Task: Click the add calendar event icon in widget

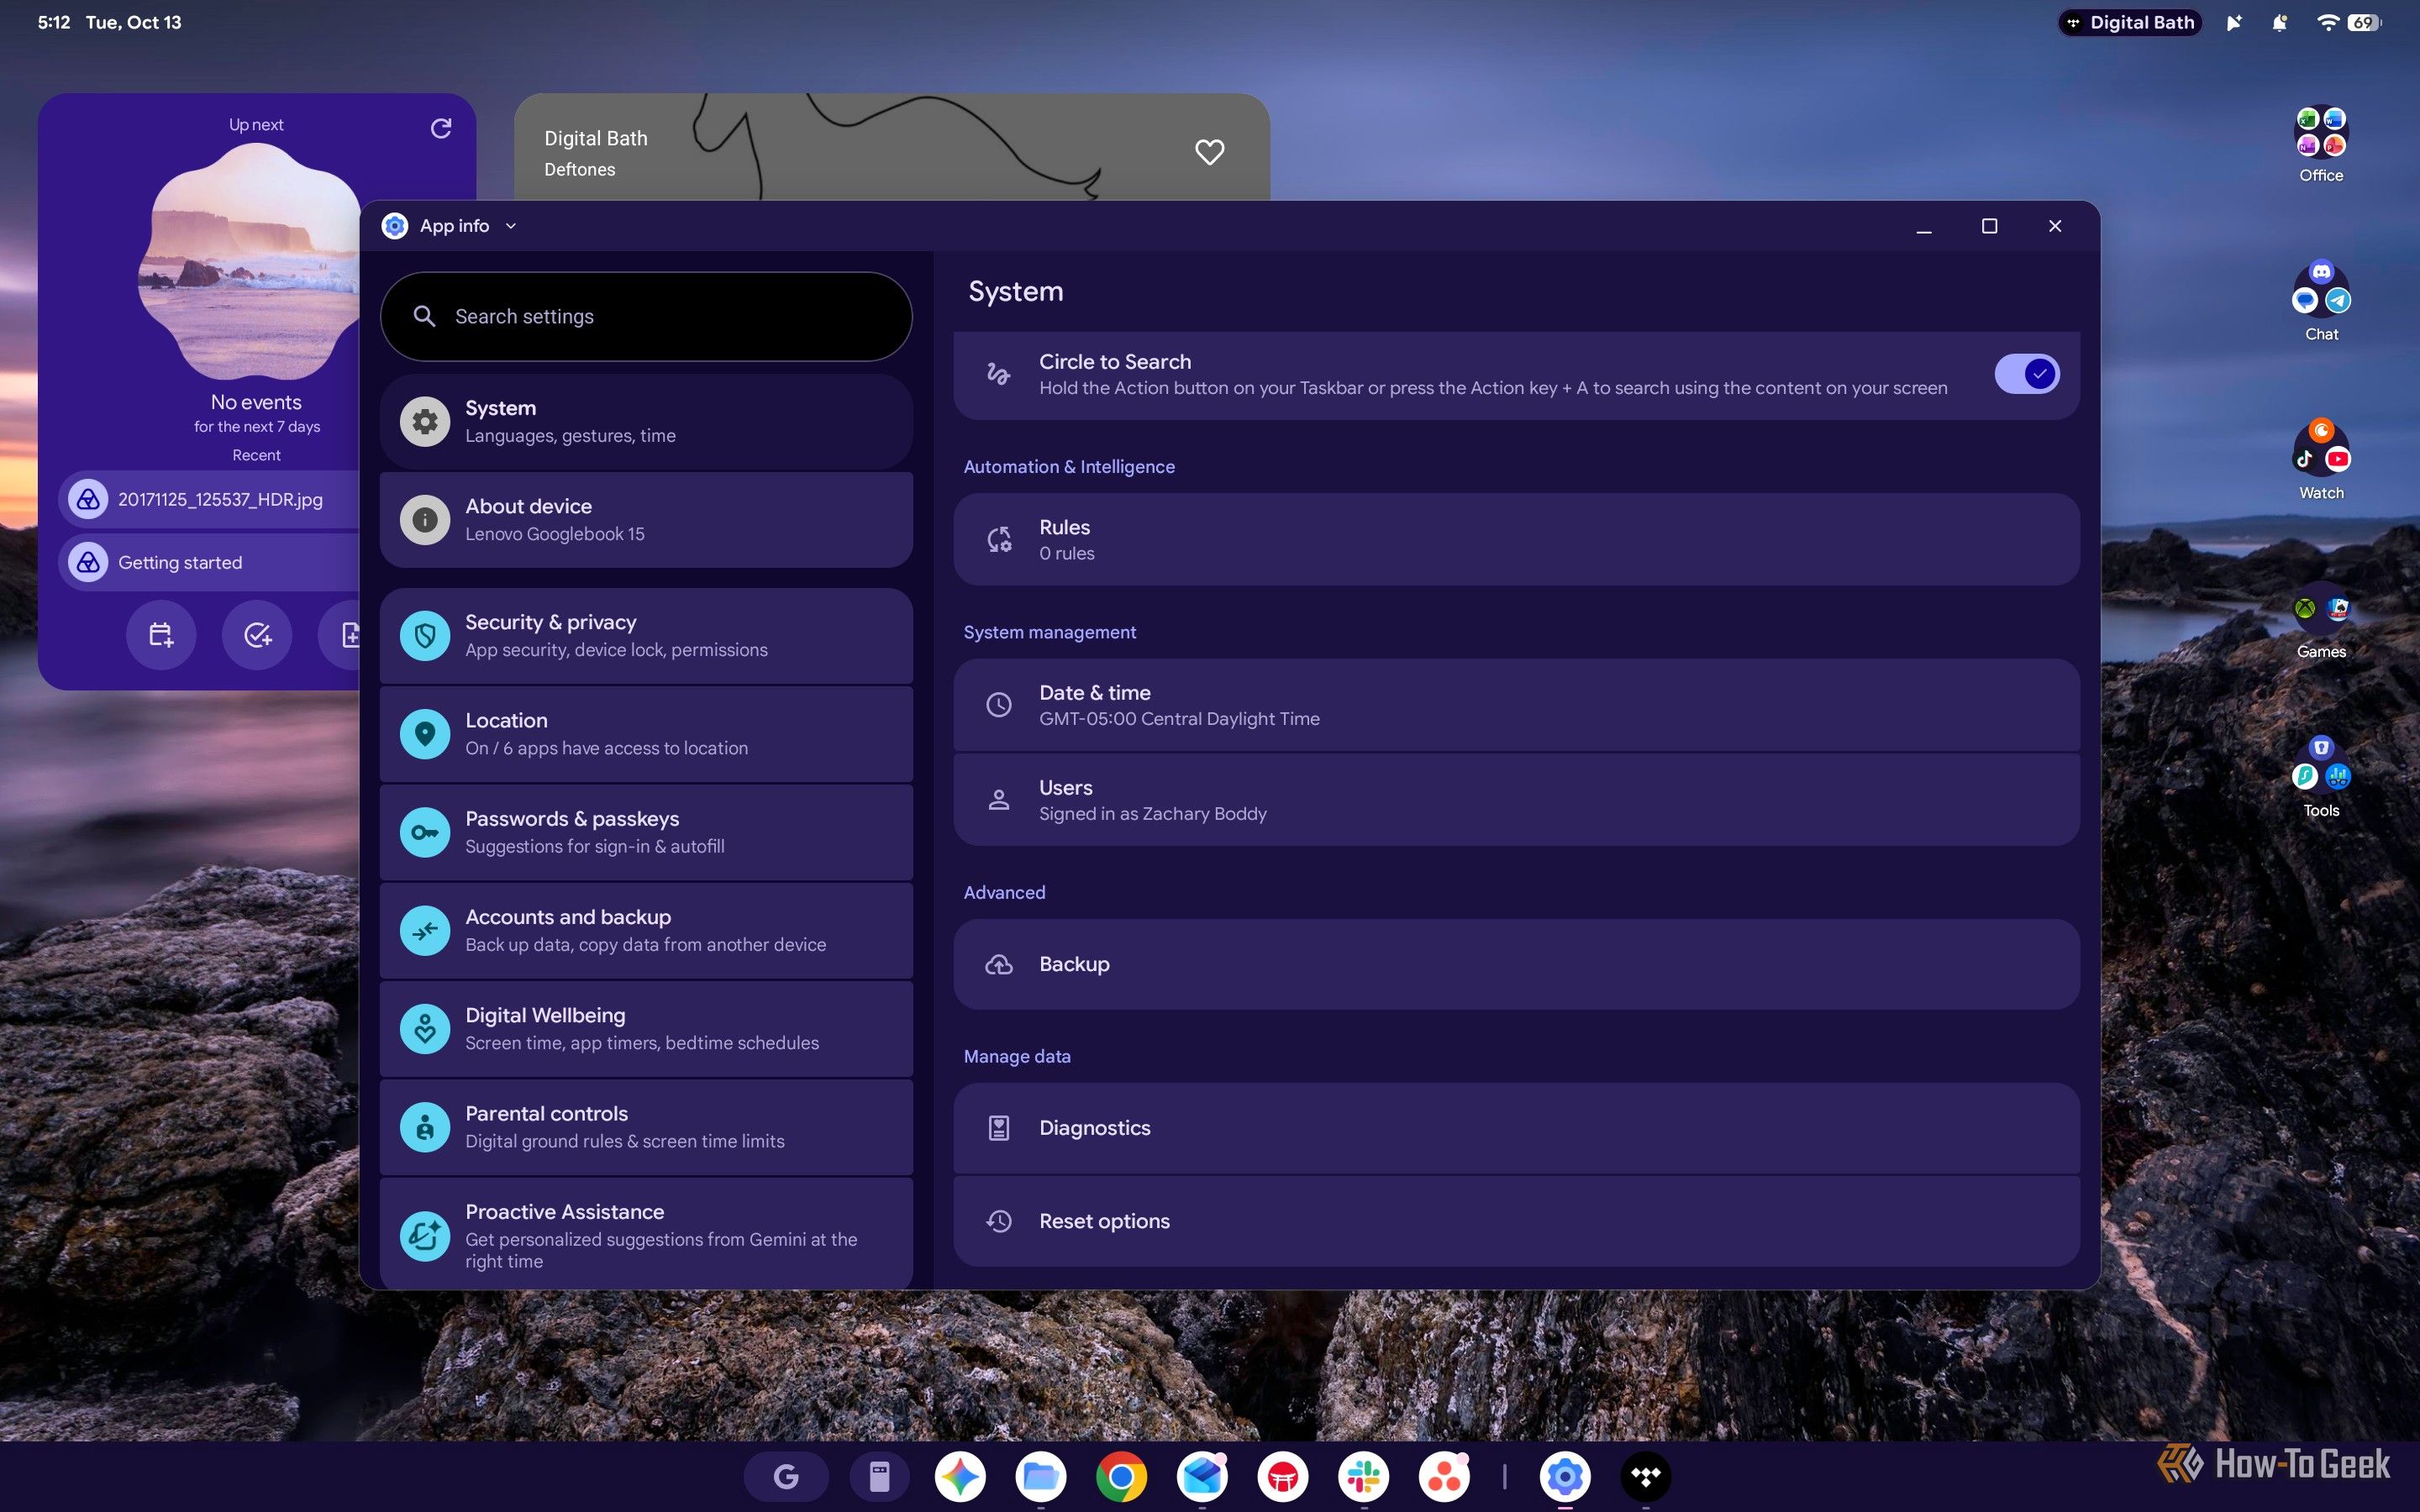Action: [x=161, y=635]
